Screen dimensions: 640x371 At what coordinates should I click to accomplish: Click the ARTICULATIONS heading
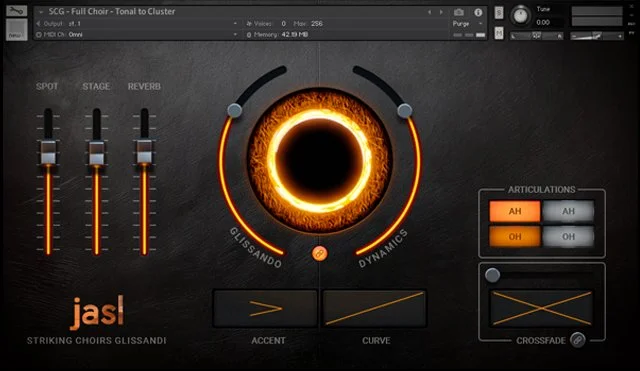pyautogui.click(x=542, y=190)
